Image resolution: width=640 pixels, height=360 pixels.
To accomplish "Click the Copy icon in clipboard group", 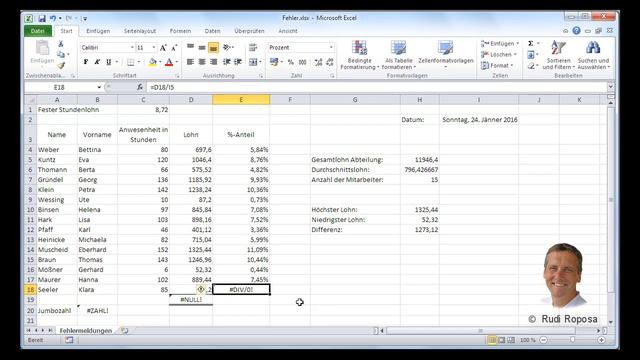I will tap(61, 54).
